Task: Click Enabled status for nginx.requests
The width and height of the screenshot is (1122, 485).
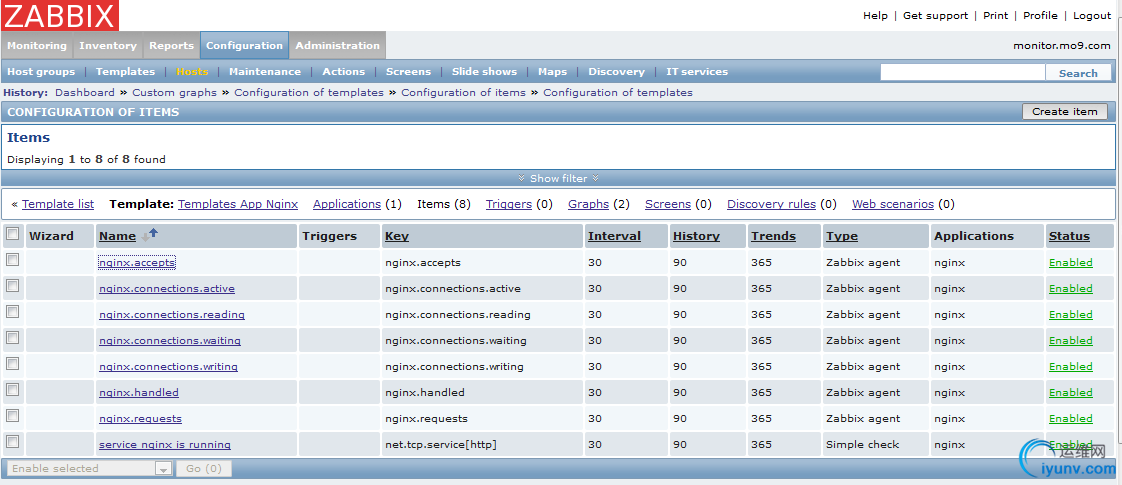Action: pyautogui.click(x=1070, y=419)
